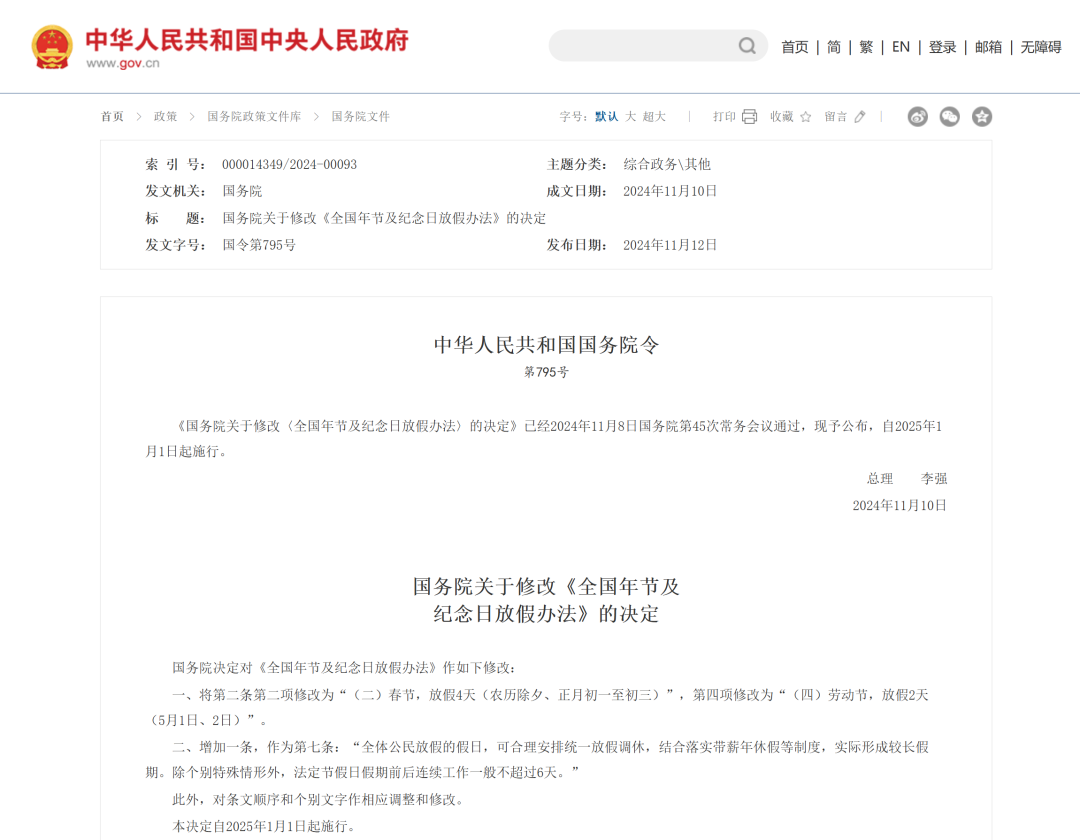This screenshot has height=840, width=1080.
Task: Navigate to 首页 in the top navigation
Action: coord(795,46)
